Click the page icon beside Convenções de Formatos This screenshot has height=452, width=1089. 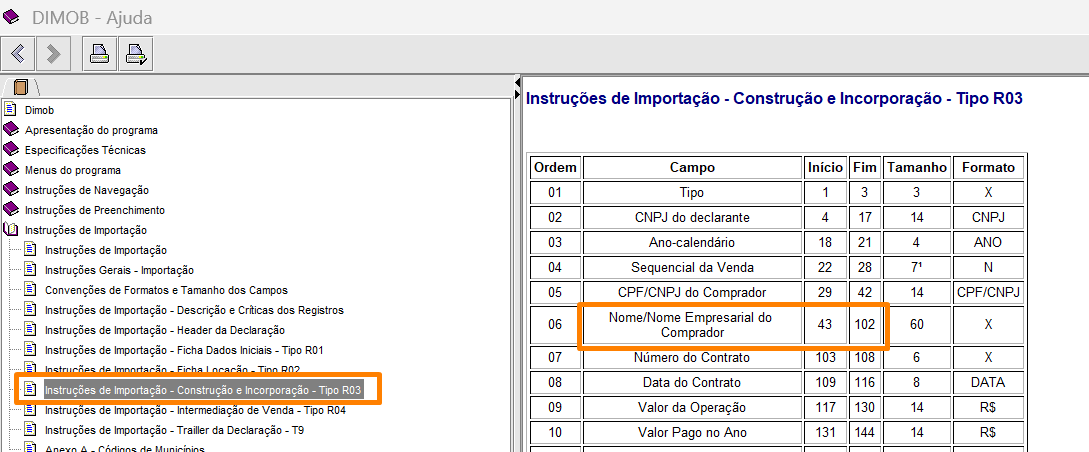pyautogui.click(x=30, y=290)
